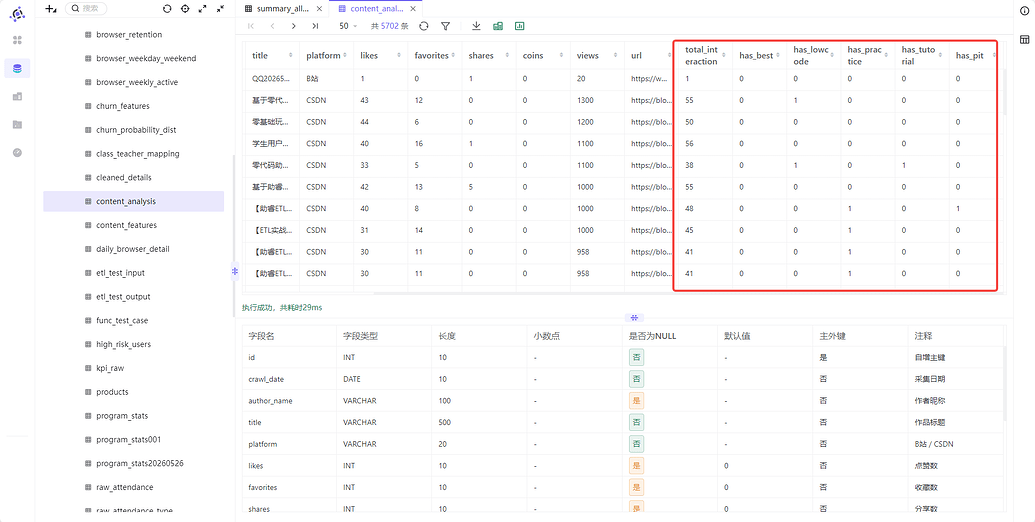
Task: Select content_analysis table
Action: tap(134, 201)
